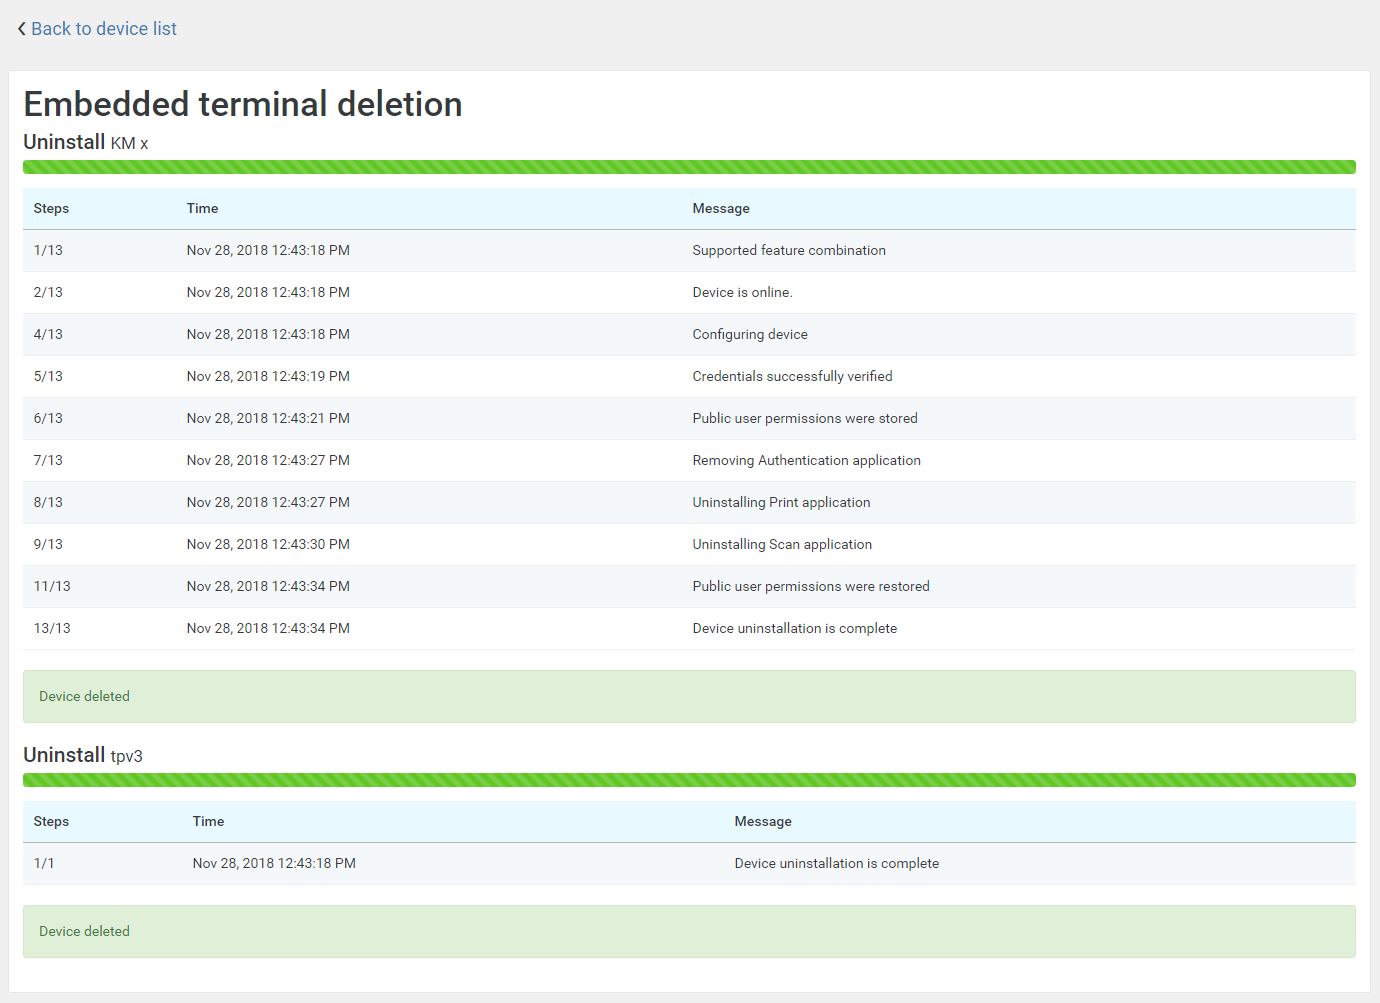
Task: Click the Device uninstallation is complete message
Action: pos(794,628)
